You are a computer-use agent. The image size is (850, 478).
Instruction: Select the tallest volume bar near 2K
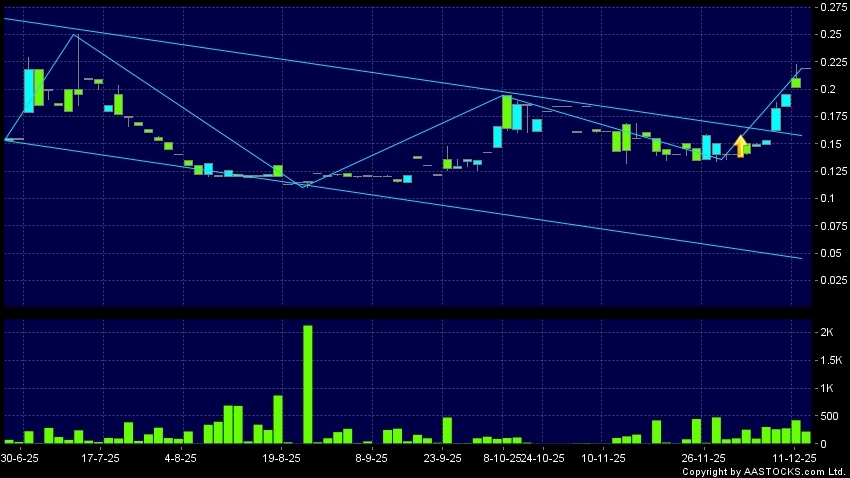308,384
